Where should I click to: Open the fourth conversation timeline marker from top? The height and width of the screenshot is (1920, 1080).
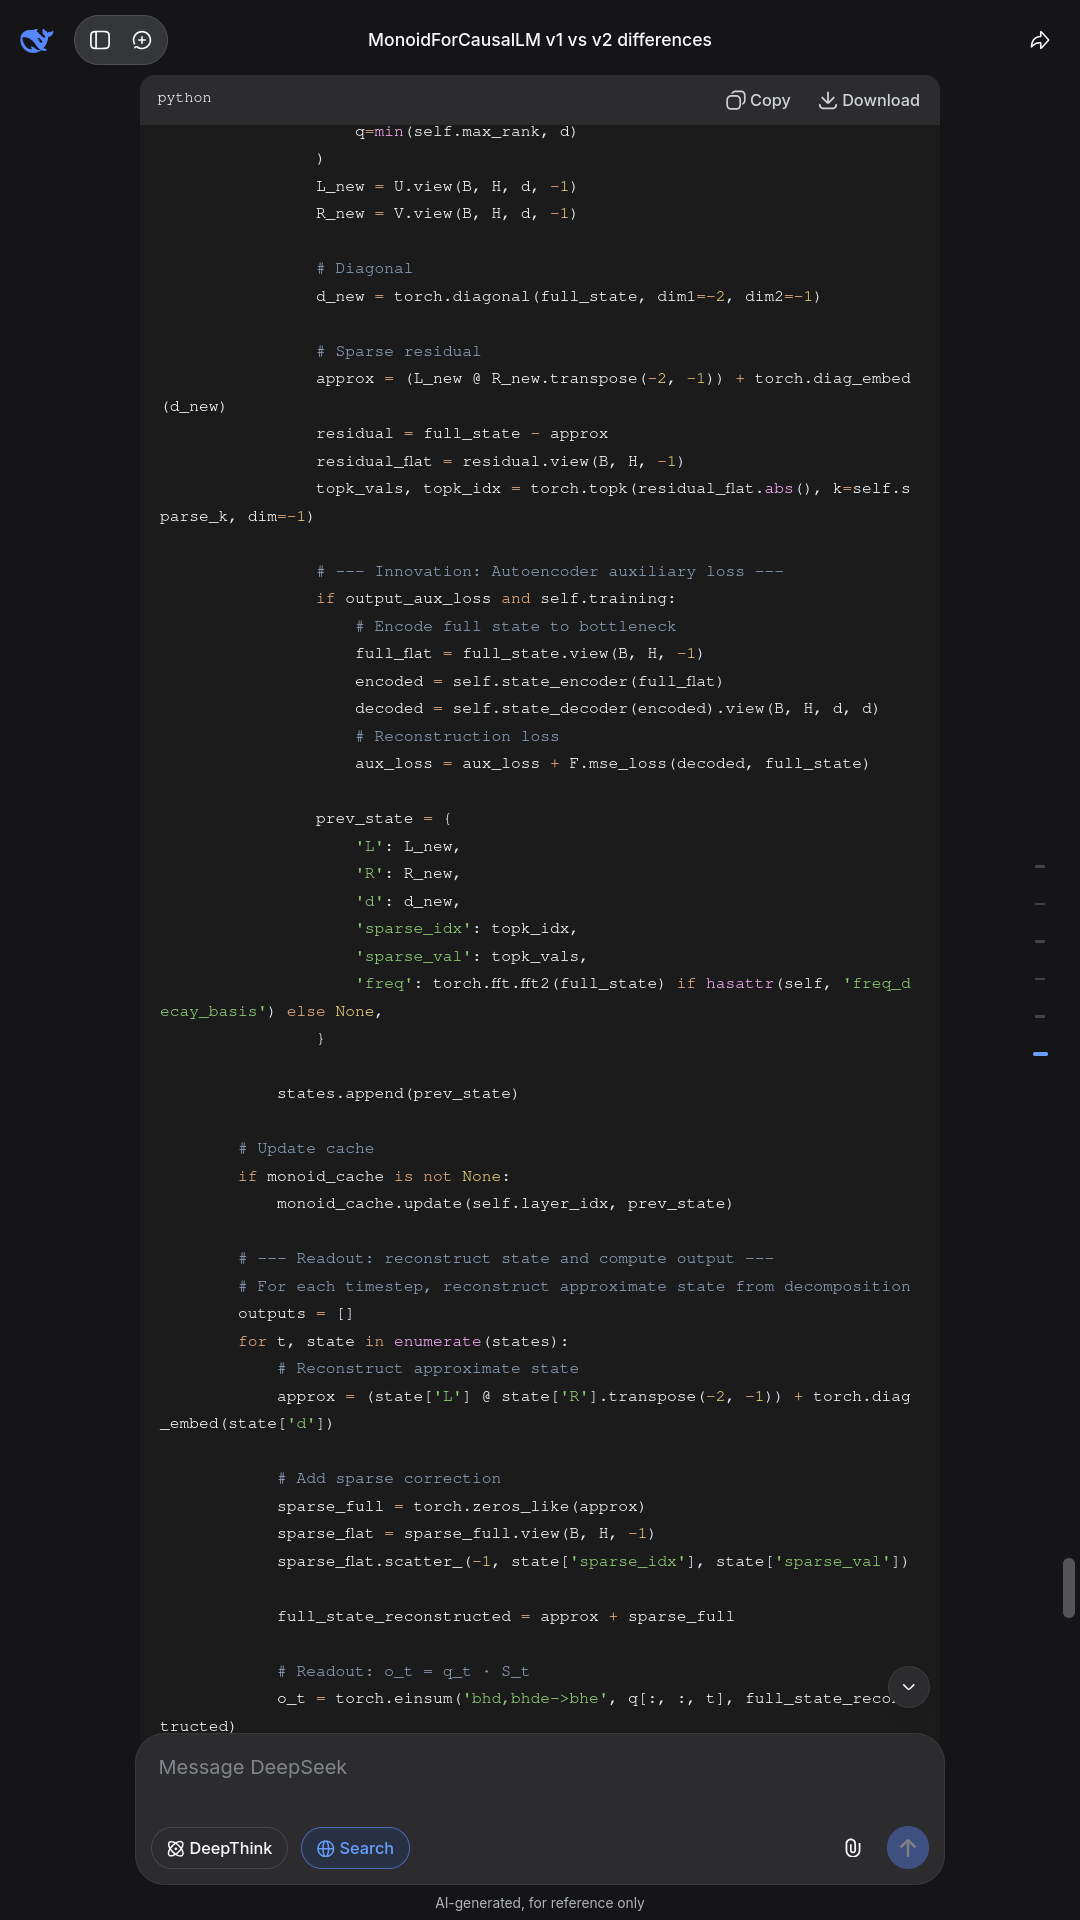[1040, 979]
